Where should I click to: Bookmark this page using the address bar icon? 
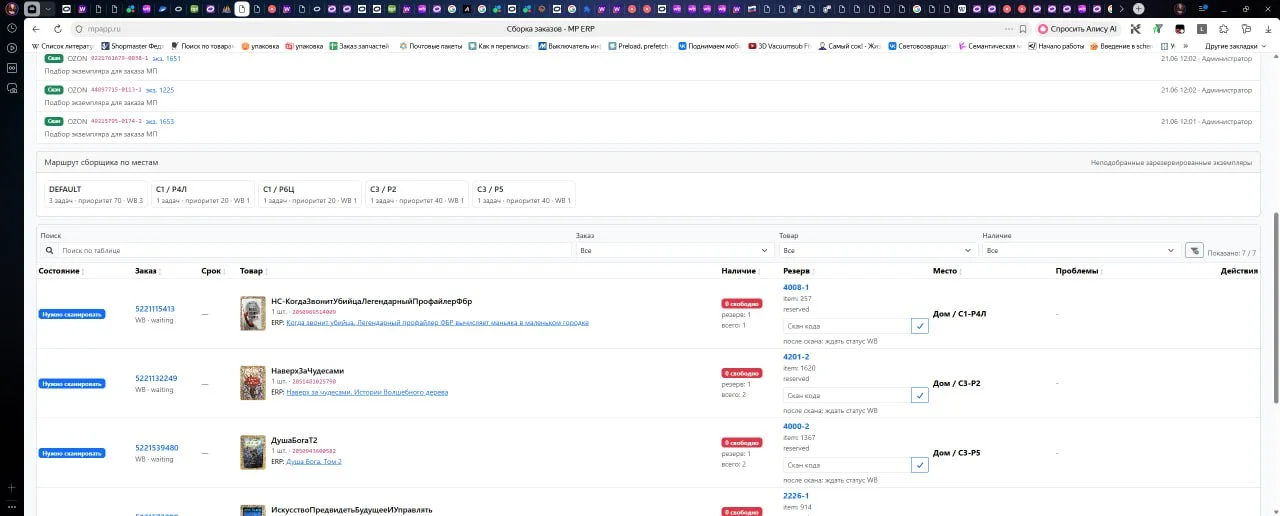(x=1022, y=29)
